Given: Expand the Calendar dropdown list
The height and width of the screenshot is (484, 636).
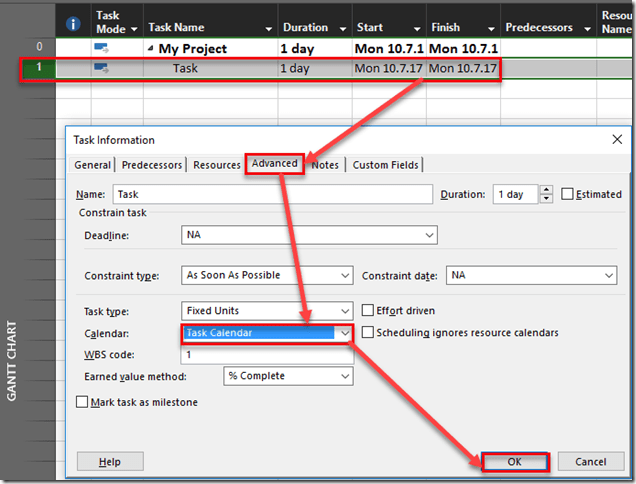Looking at the screenshot, I should [345, 332].
